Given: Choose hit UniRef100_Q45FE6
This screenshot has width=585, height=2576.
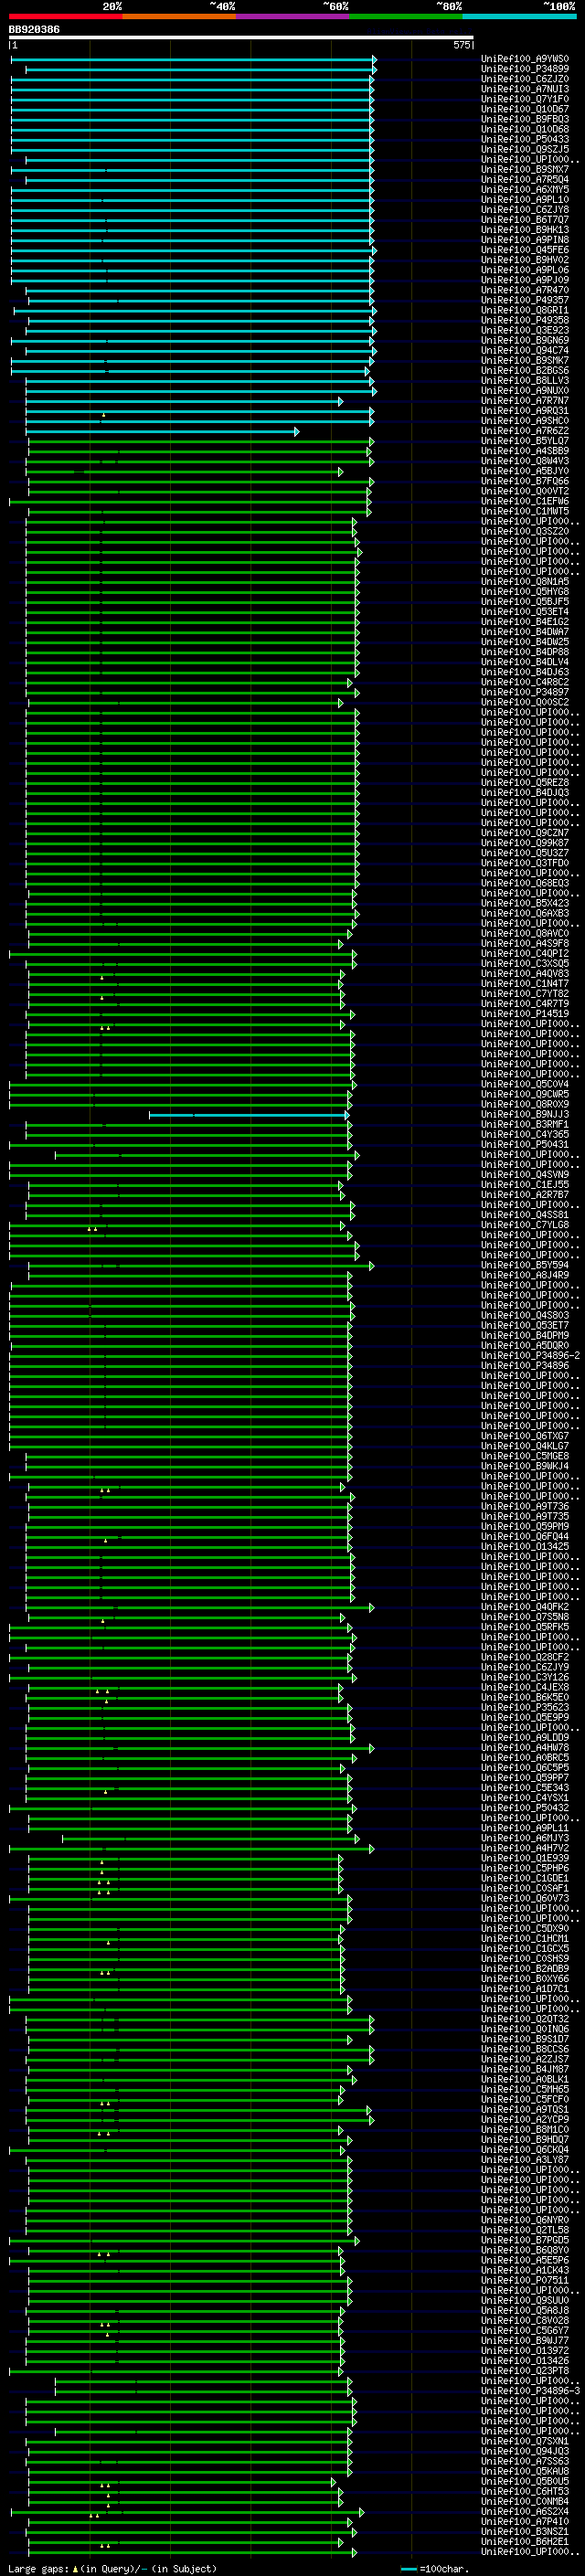Looking at the screenshot, I should click(x=525, y=250).
